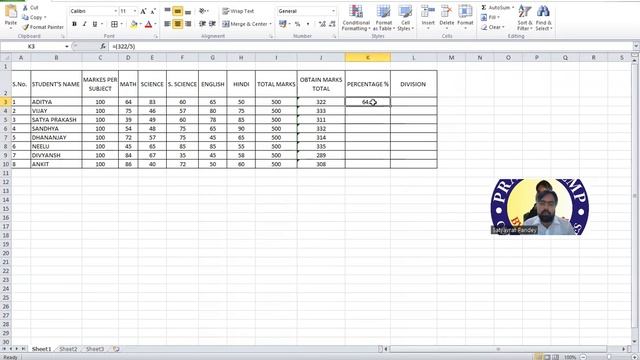The image size is (640, 360).
Task: Click Decrease Indent icon
Action: (202, 24)
